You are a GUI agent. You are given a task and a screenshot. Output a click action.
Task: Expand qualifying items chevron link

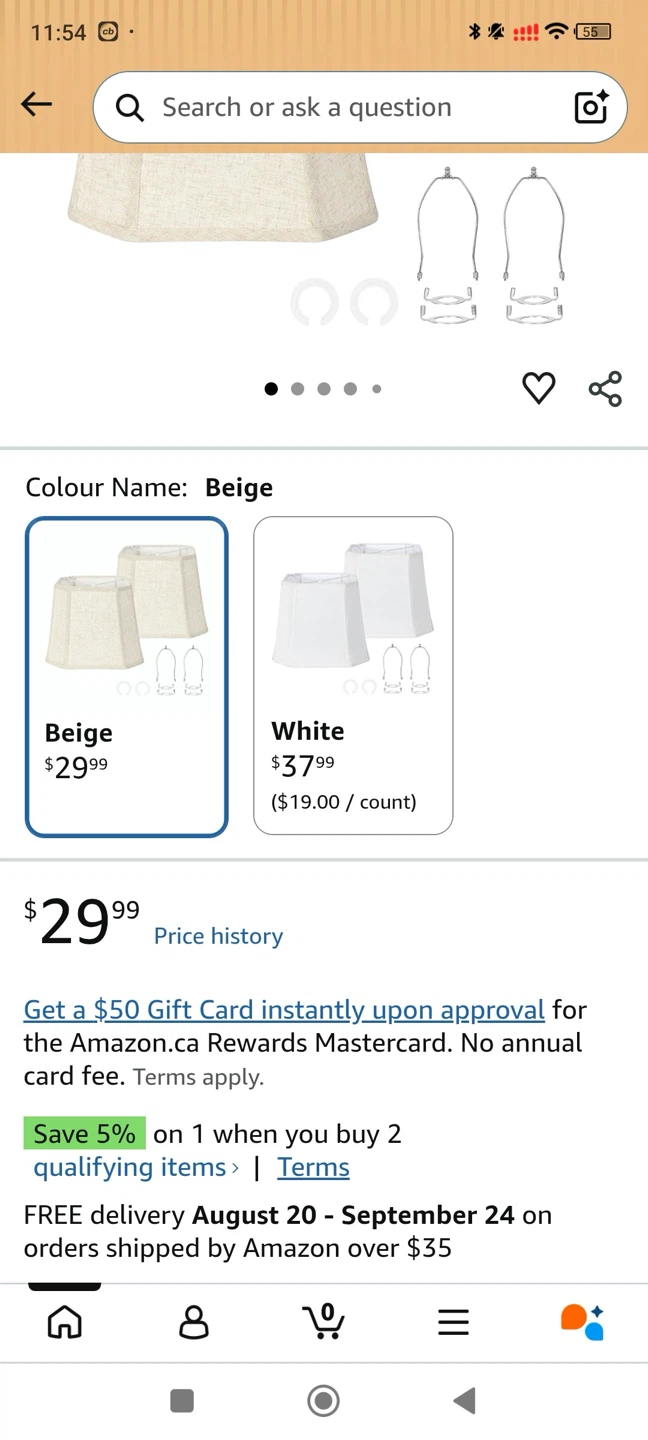(x=136, y=1167)
